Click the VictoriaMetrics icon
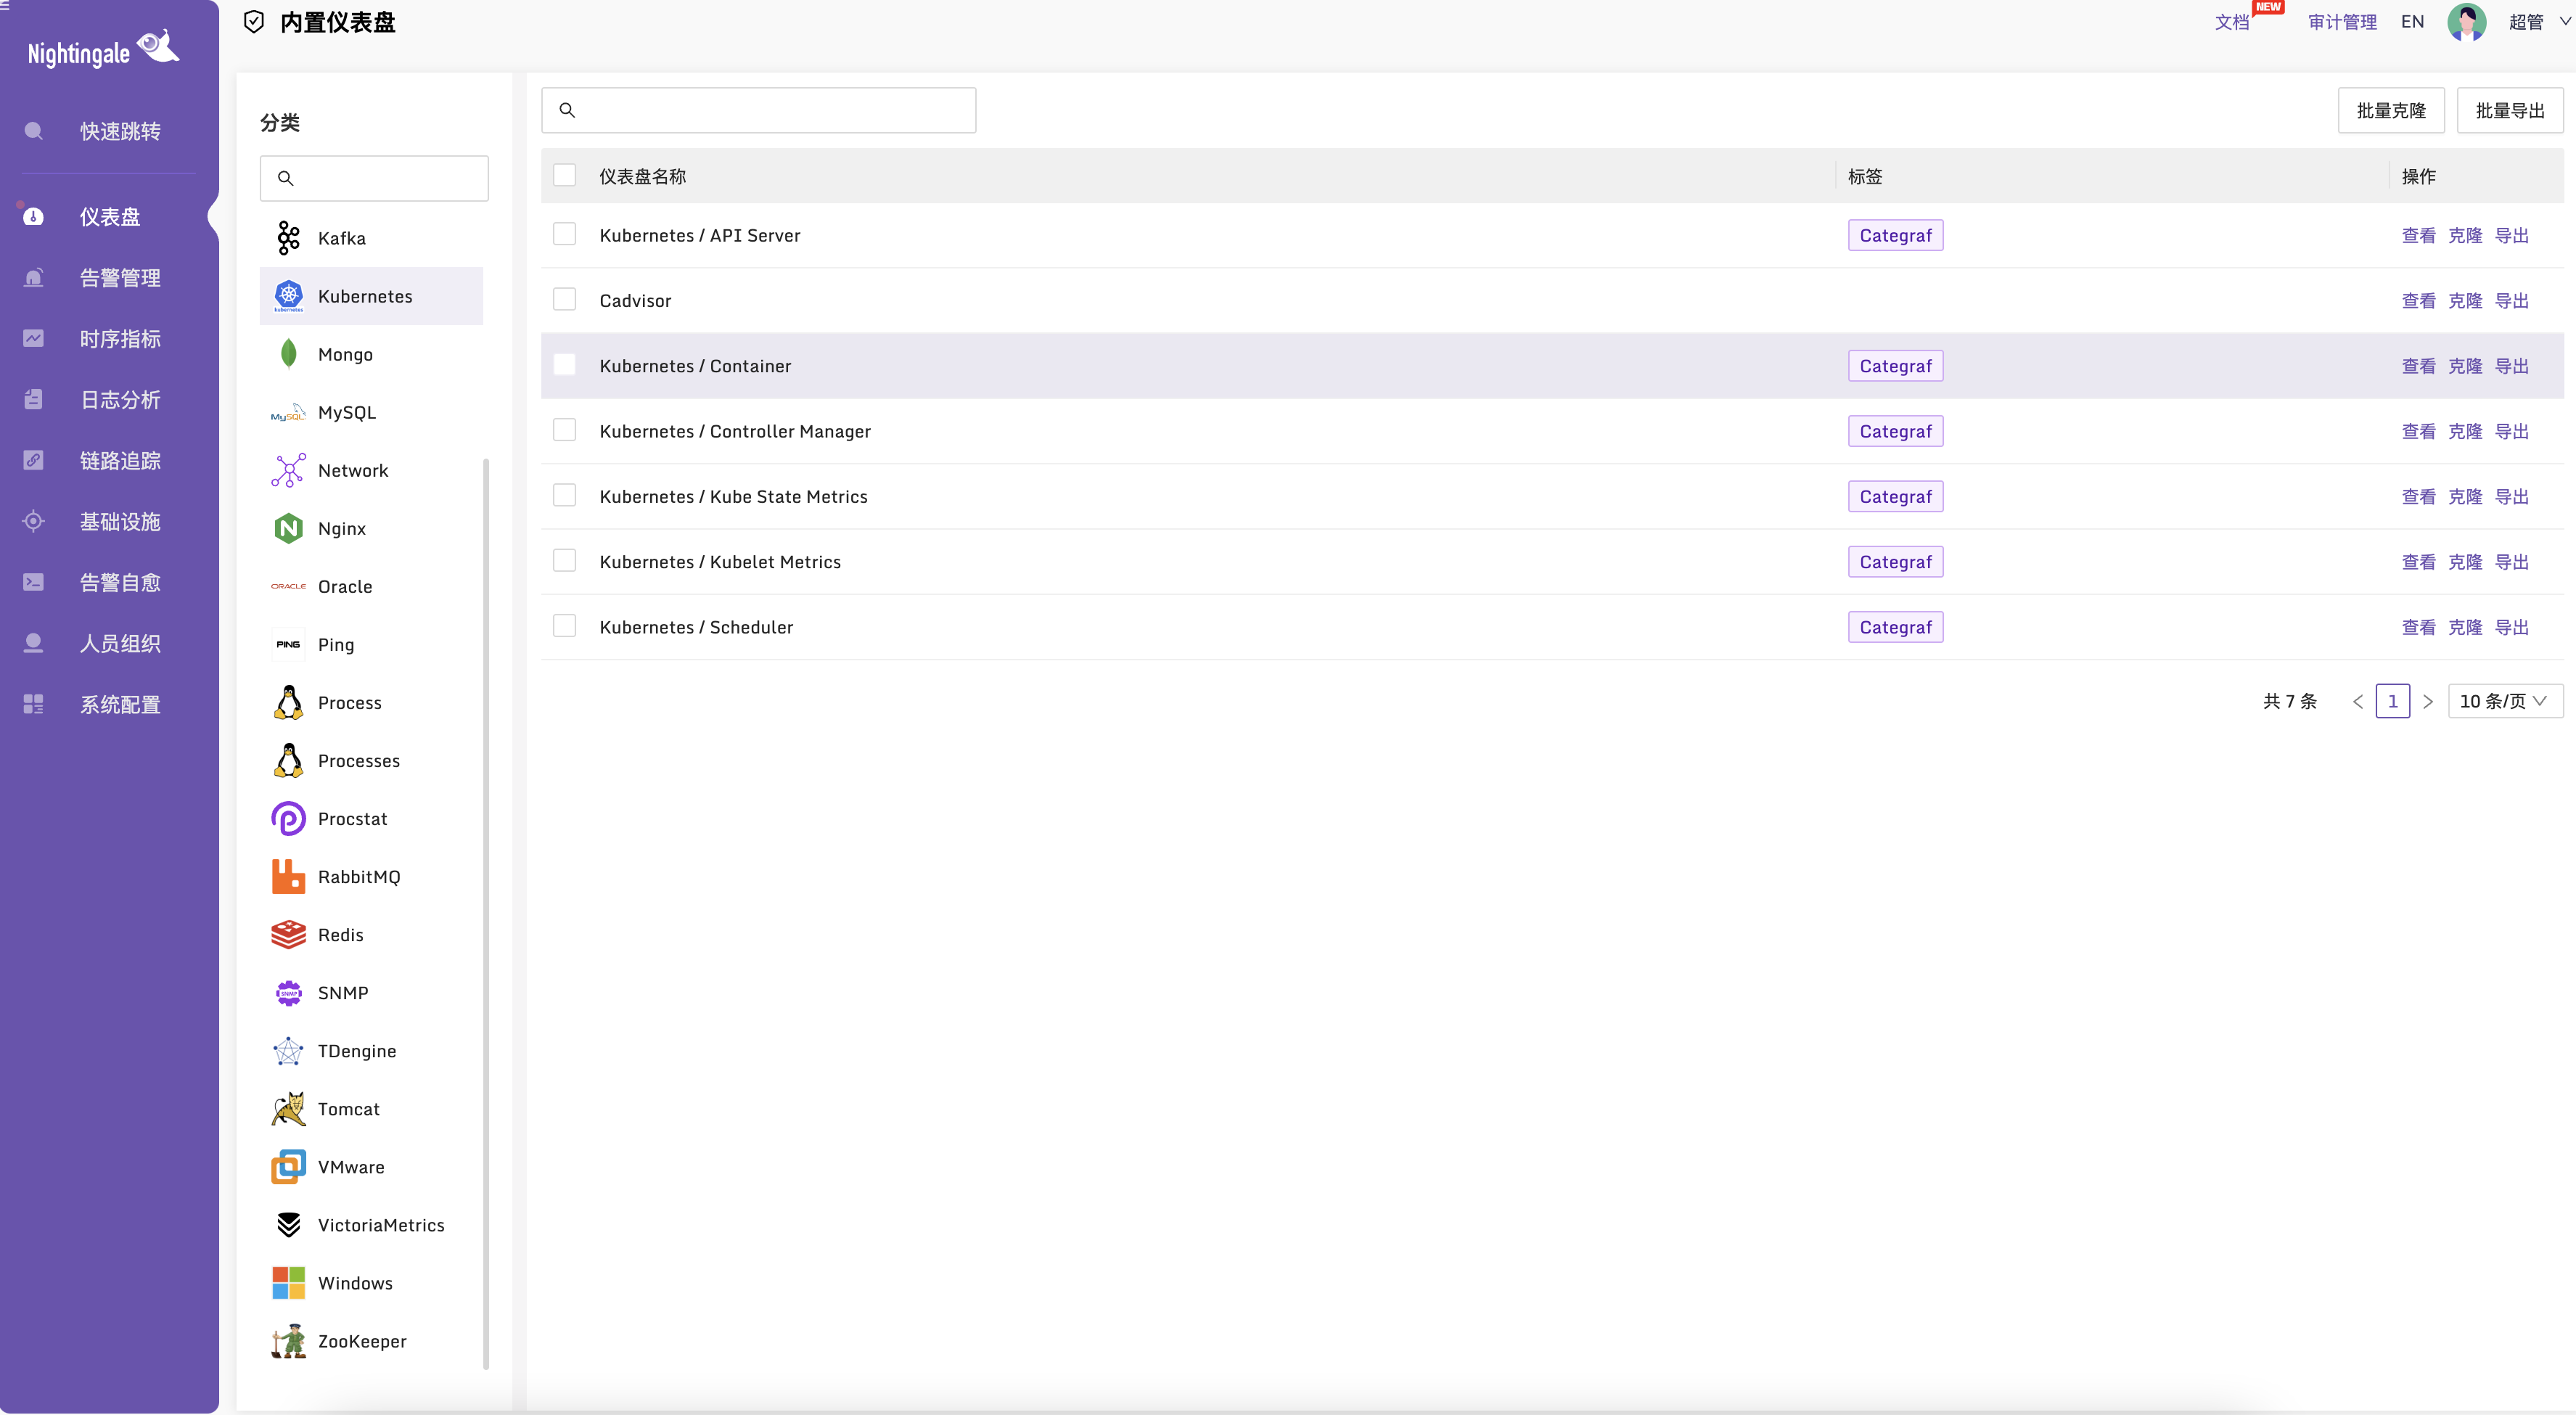Viewport: 2576px width, 1415px height. coord(288,1224)
